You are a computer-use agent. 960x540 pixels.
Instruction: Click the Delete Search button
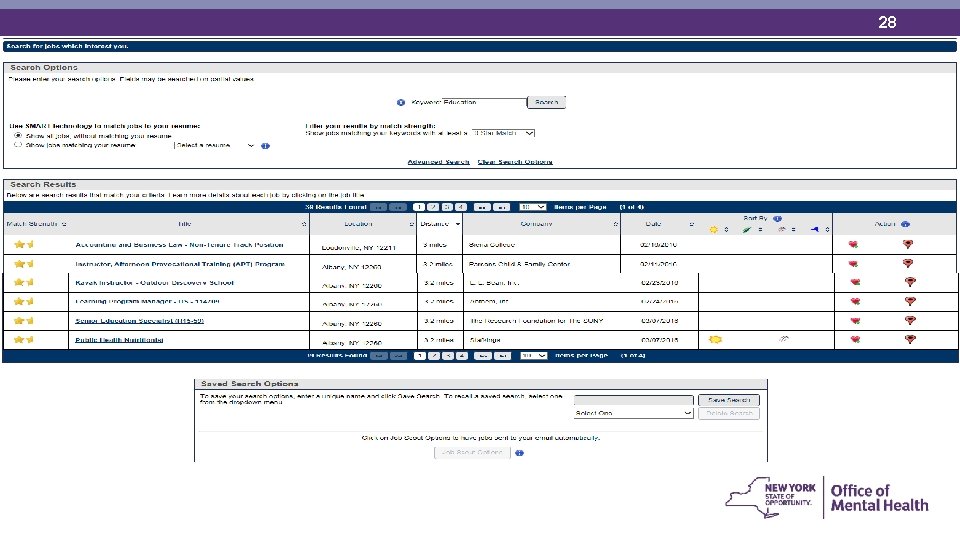tap(729, 413)
